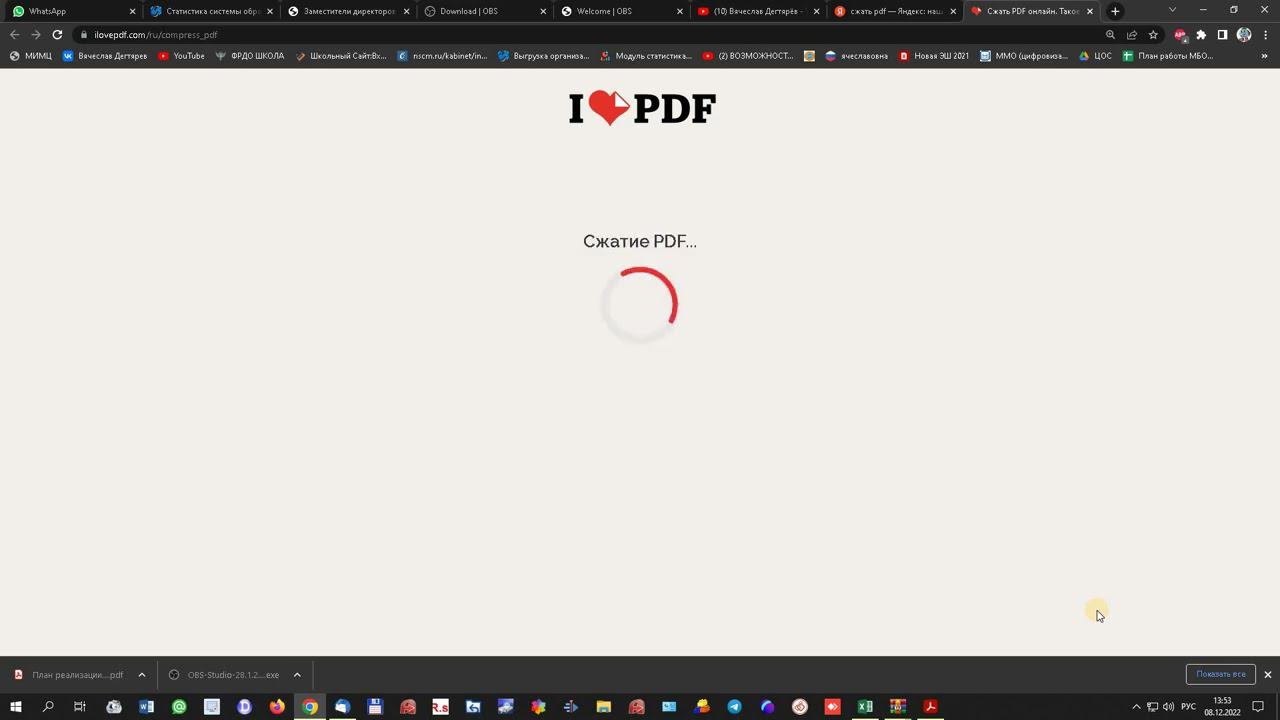Expand options for План реализации pdf download
This screenshot has height=720, width=1280.
(142, 675)
